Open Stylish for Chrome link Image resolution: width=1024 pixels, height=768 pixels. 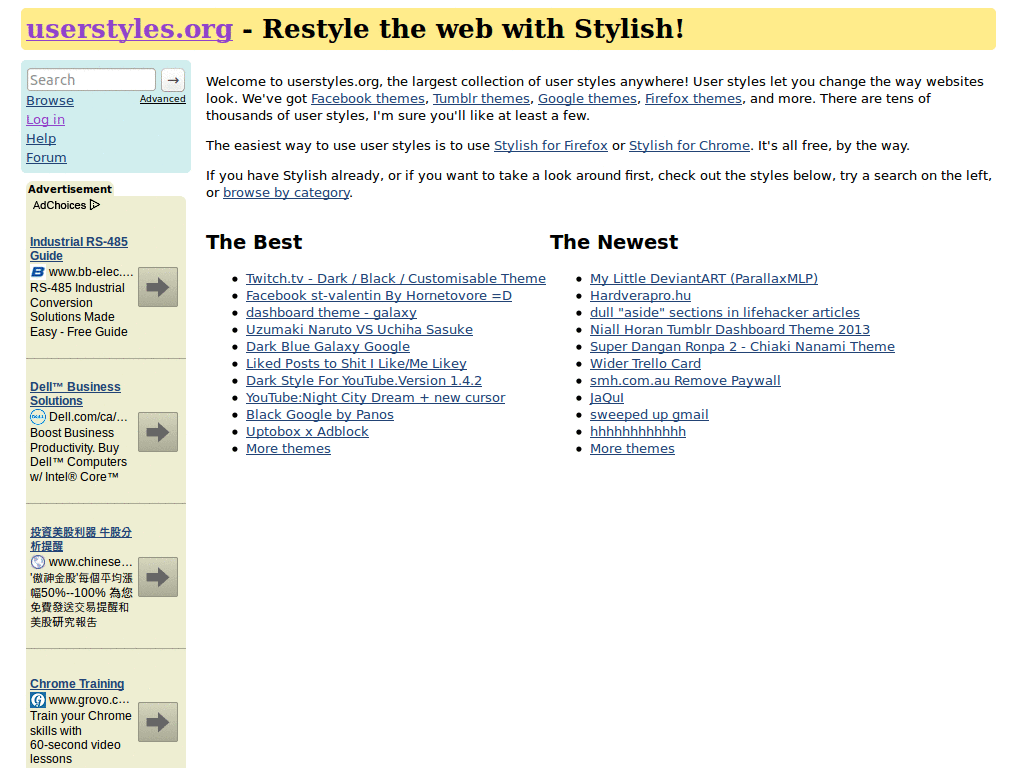689,146
